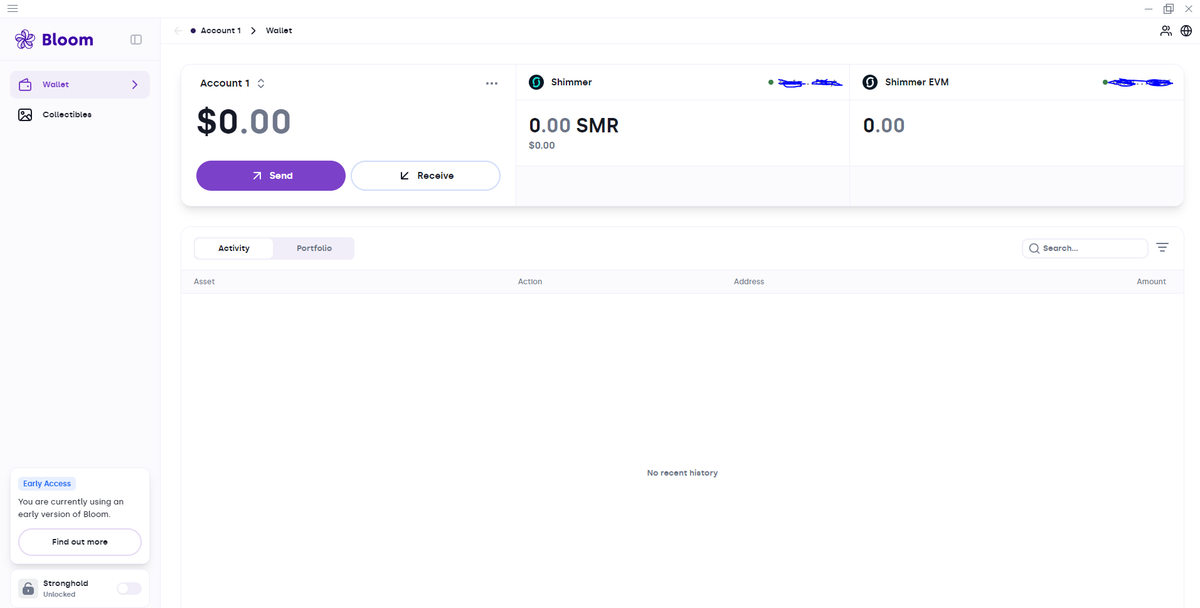Open the activity filter icon

click(1162, 248)
